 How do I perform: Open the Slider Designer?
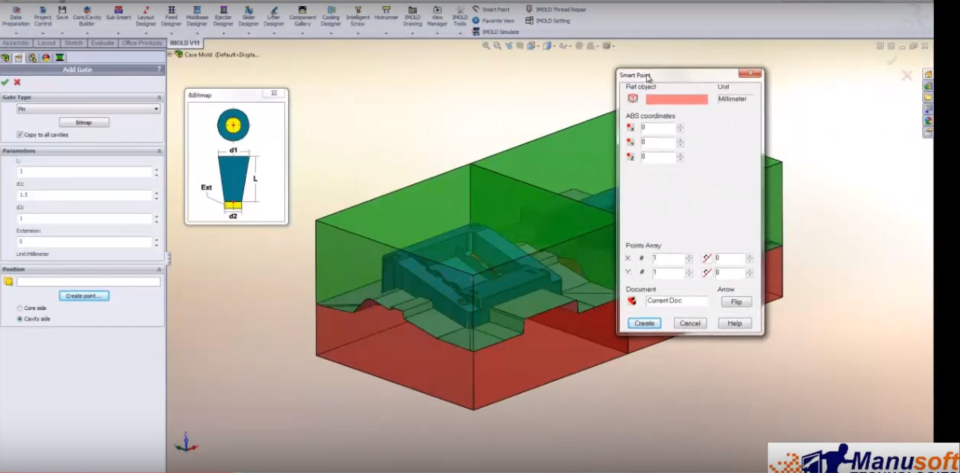pos(249,17)
